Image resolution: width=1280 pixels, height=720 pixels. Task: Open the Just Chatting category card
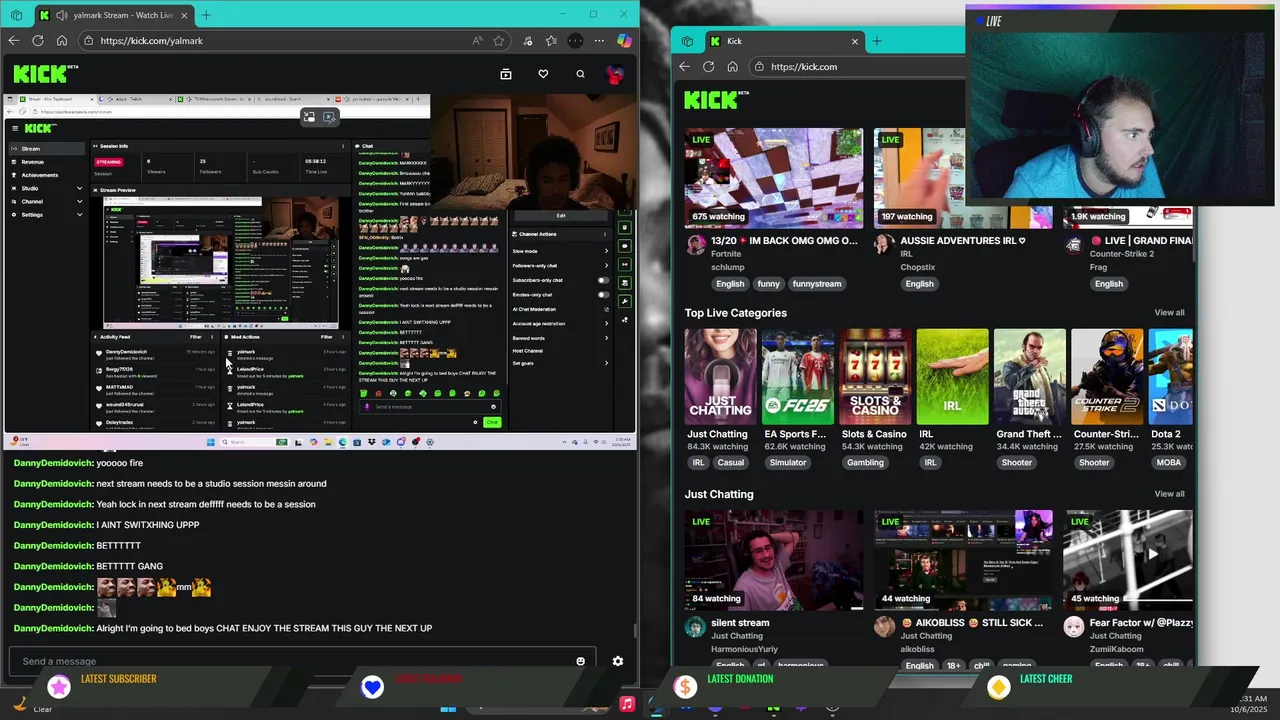(720, 377)
